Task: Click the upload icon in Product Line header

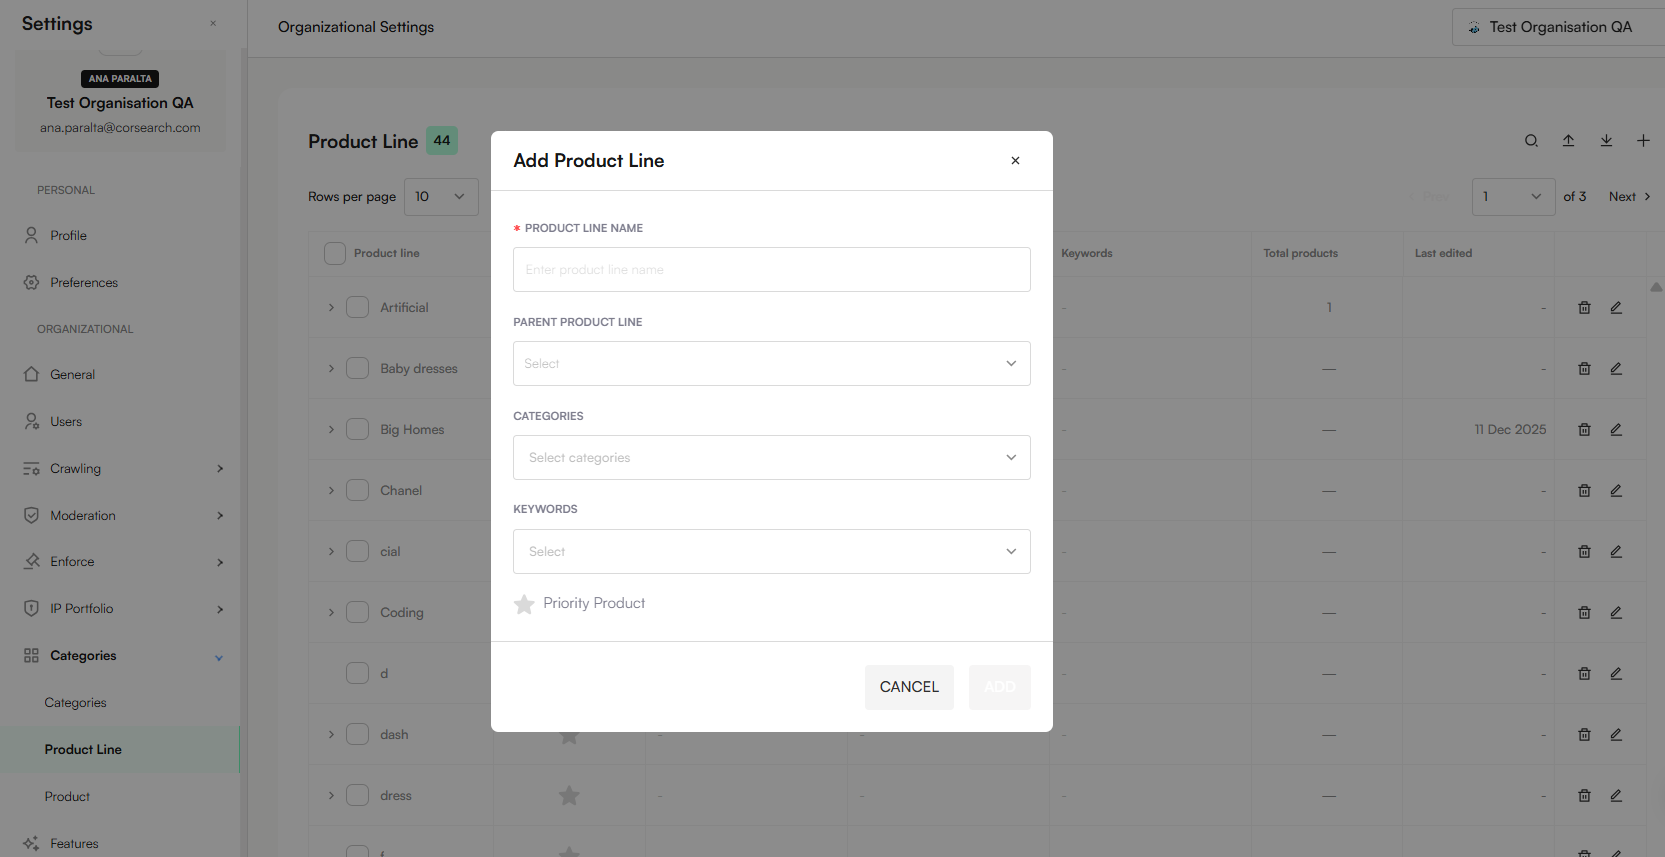Action: coord(1568,141)
